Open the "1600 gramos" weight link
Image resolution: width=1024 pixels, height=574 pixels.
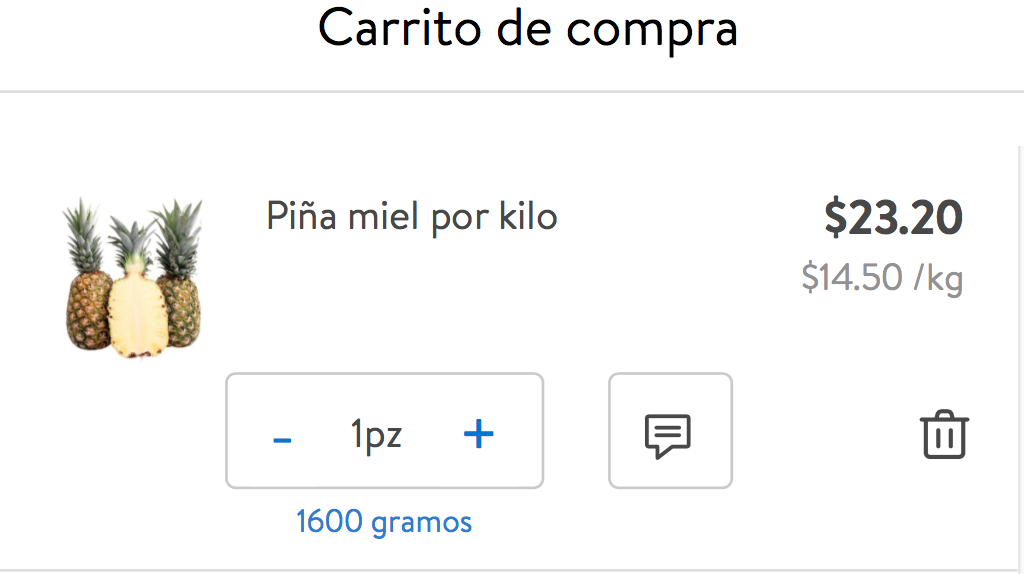pos(384,521)
